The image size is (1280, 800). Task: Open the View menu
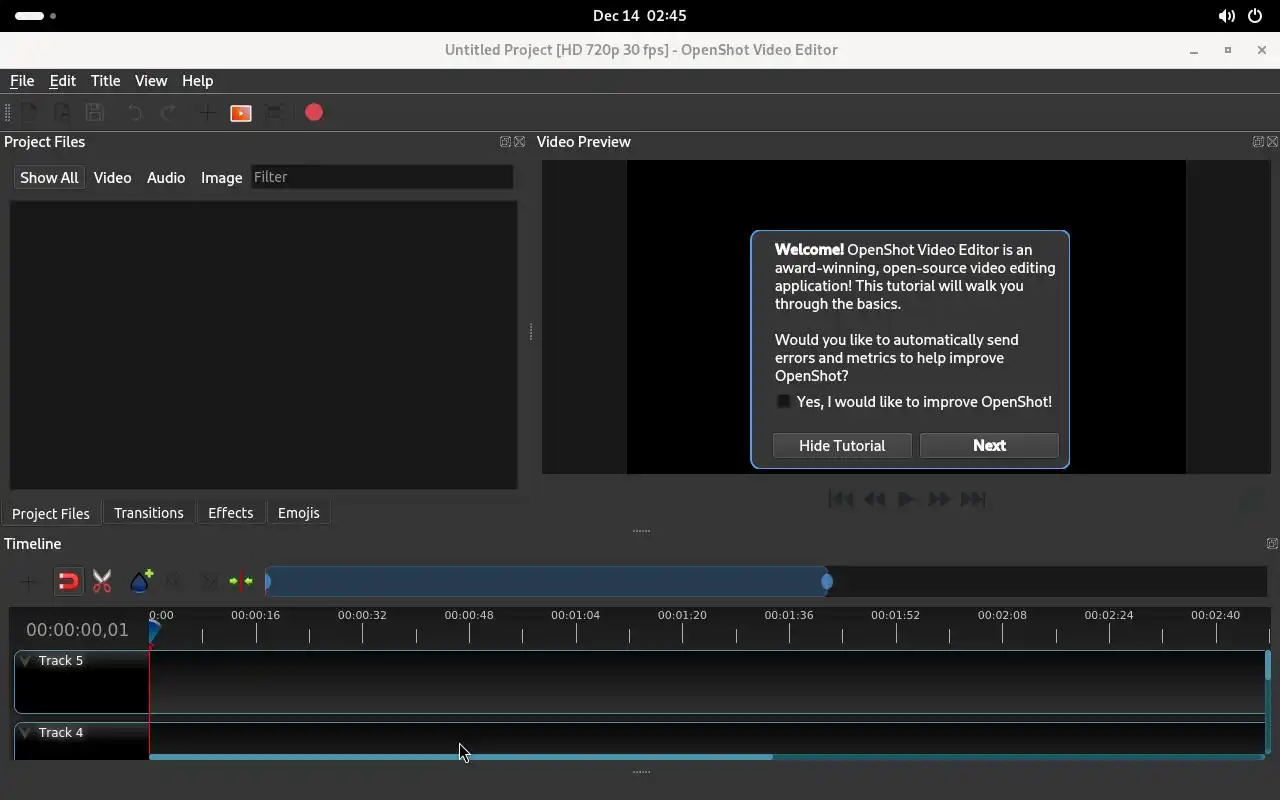point(151,81)
